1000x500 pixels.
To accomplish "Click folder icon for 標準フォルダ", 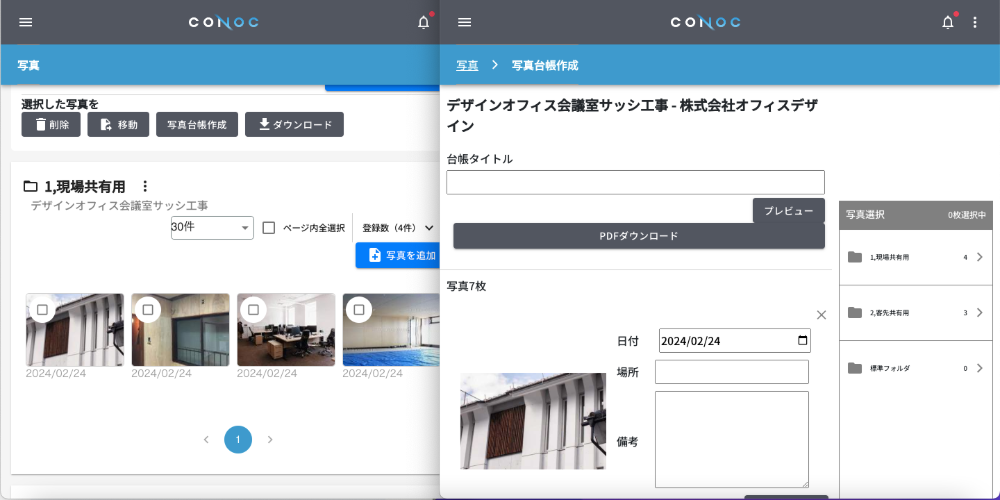I will [855, 368].
